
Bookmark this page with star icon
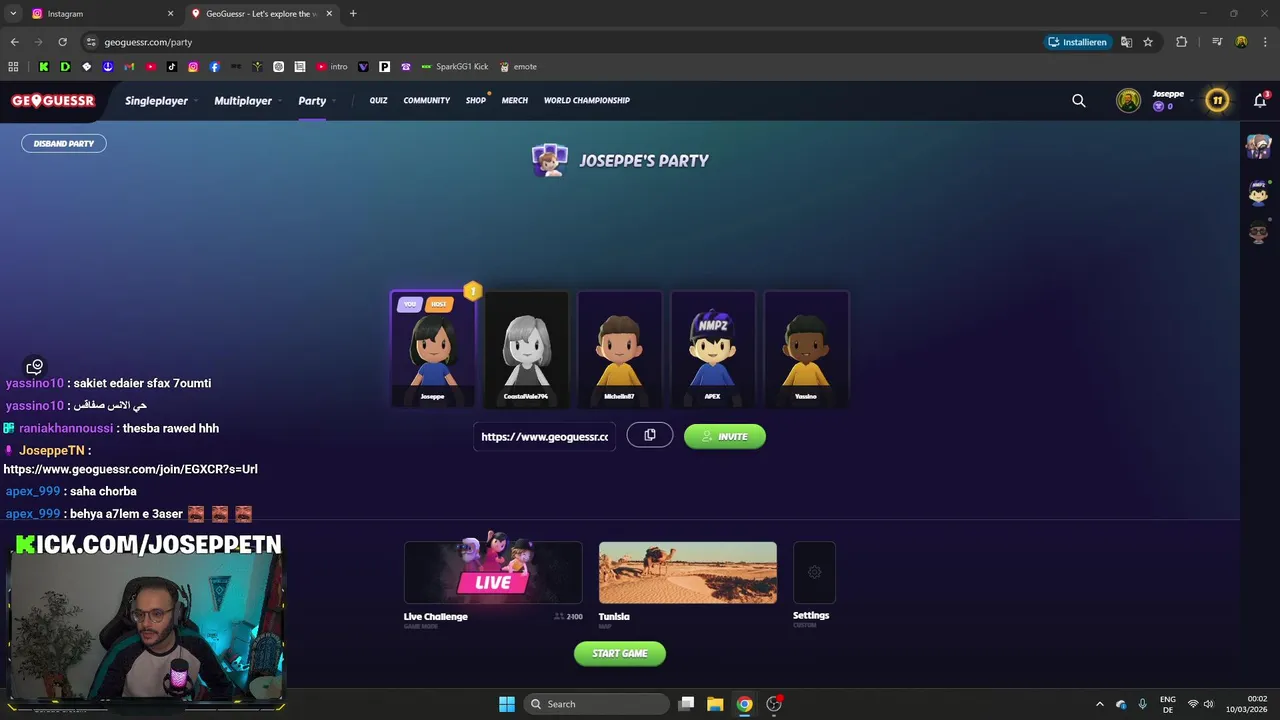[1148, 42]
